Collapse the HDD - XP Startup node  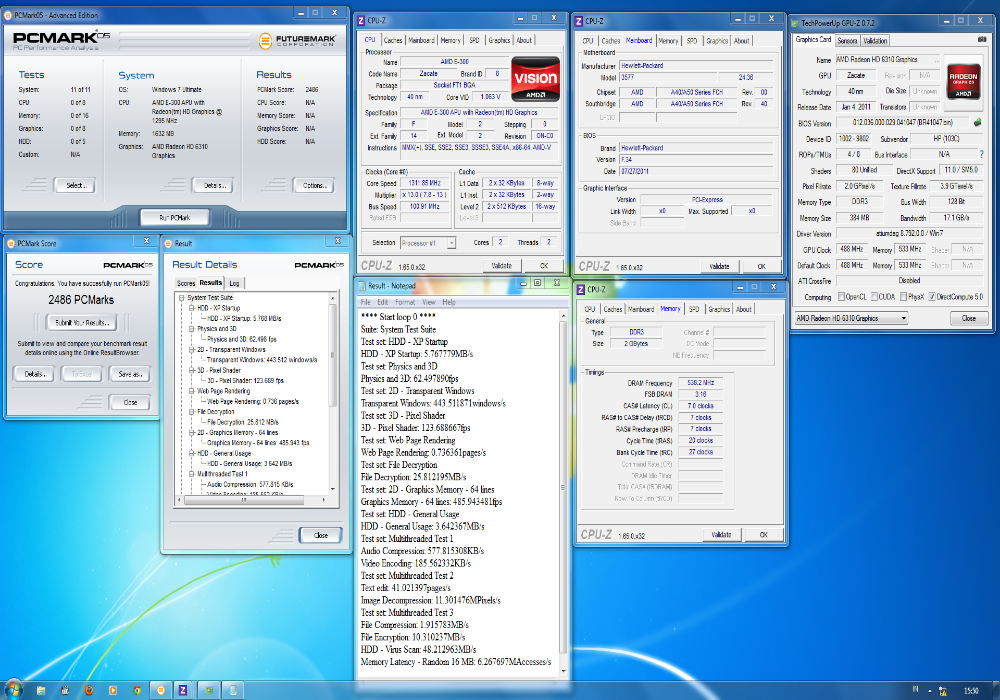point(191,308)
